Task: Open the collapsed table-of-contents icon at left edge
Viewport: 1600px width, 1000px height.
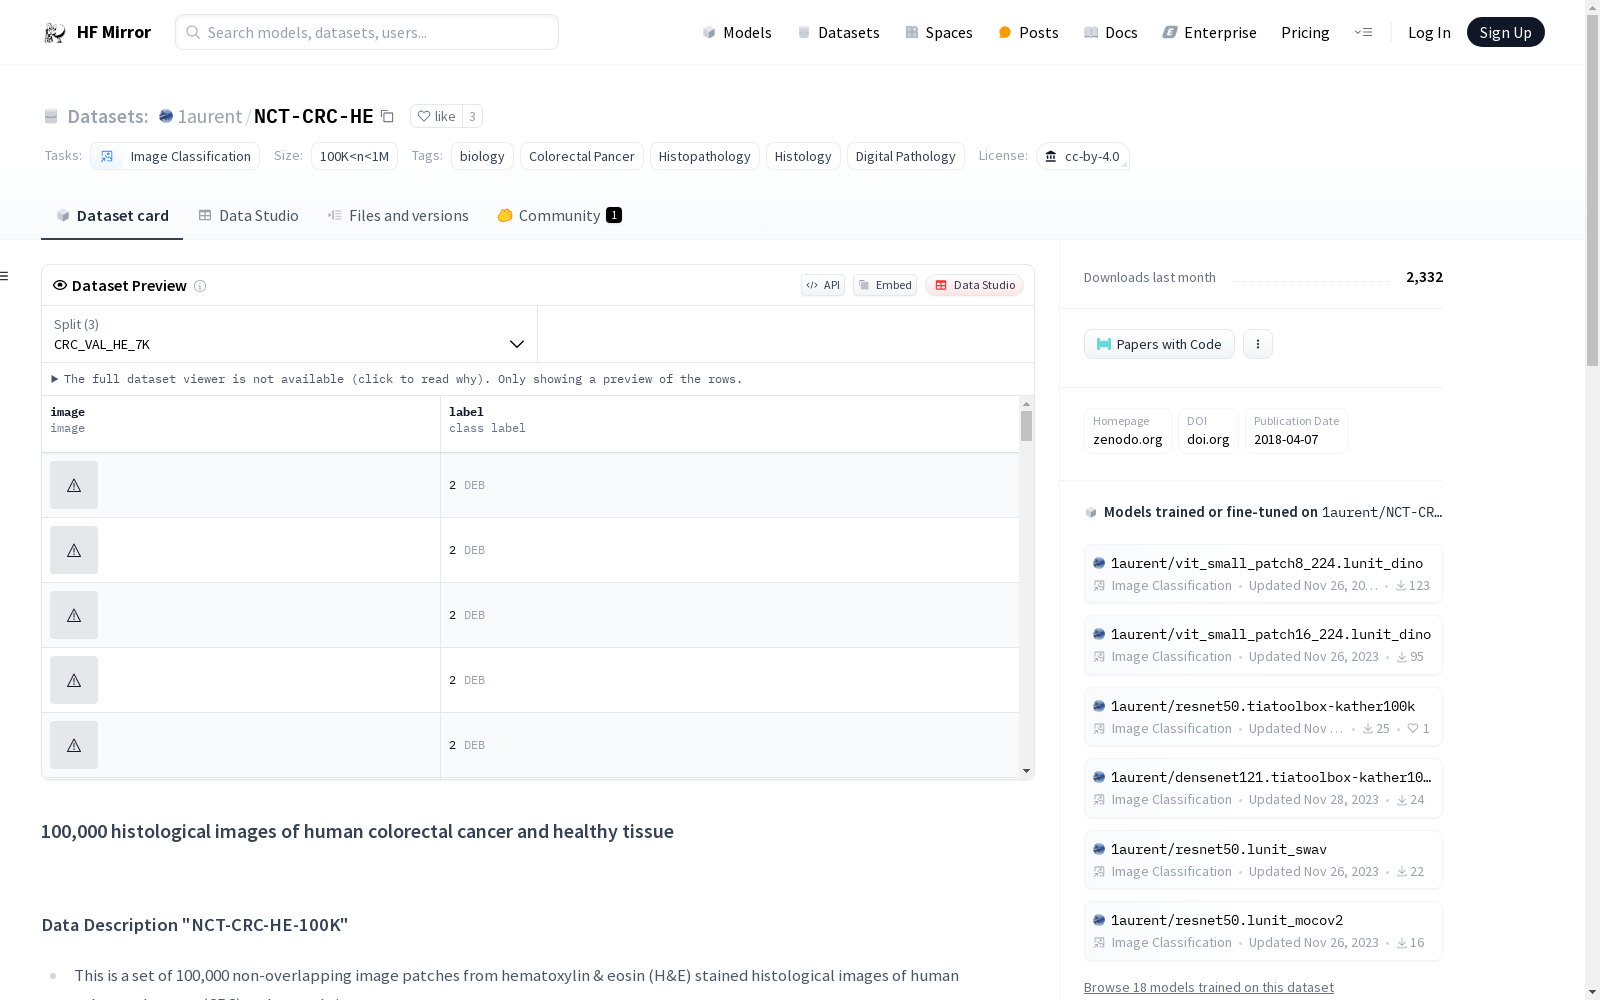Action: click(4, 276)
